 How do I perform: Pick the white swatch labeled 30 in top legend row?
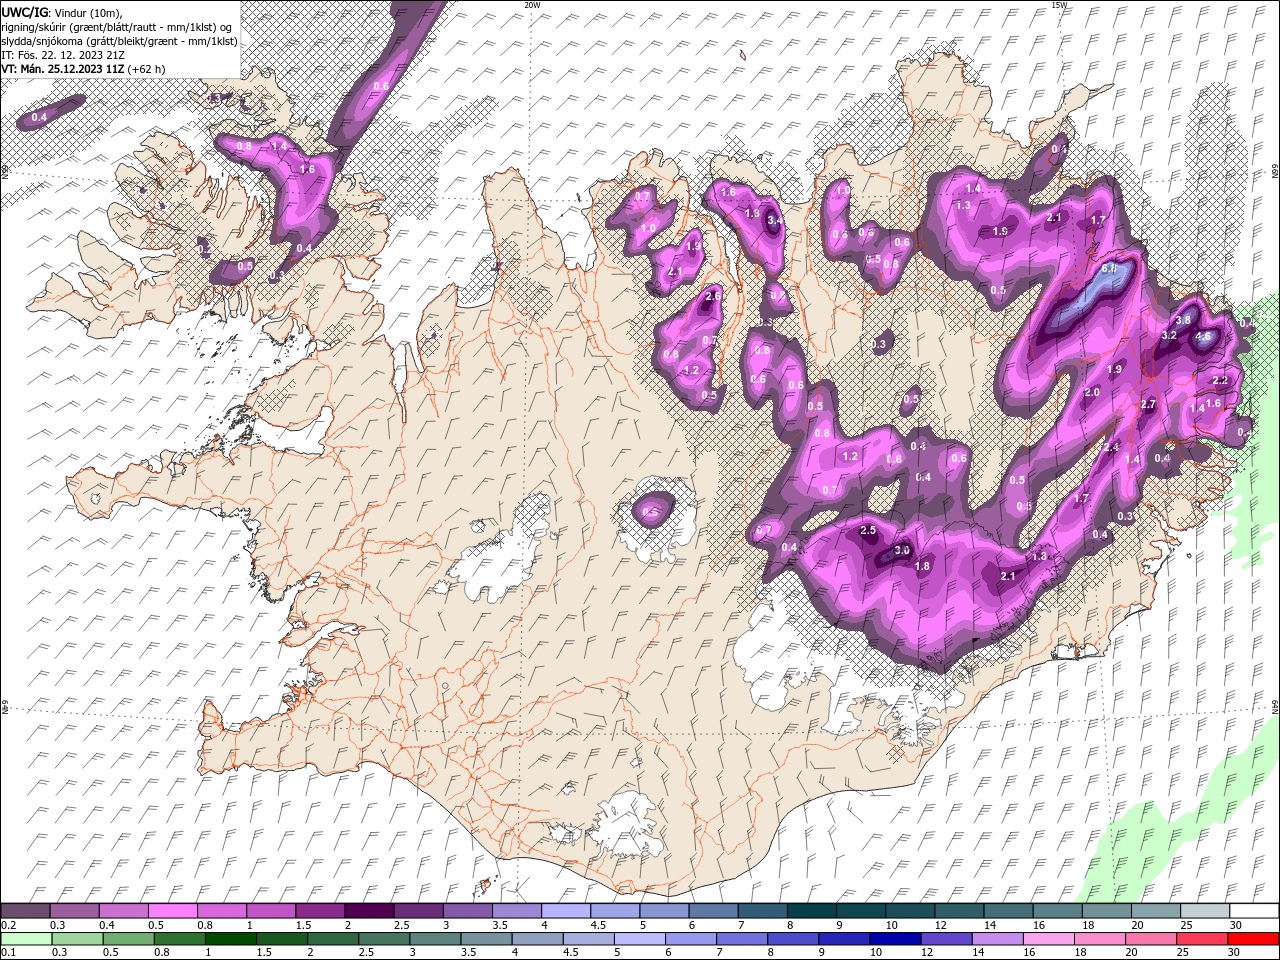pyautogui.click(x=1253, y=911)
